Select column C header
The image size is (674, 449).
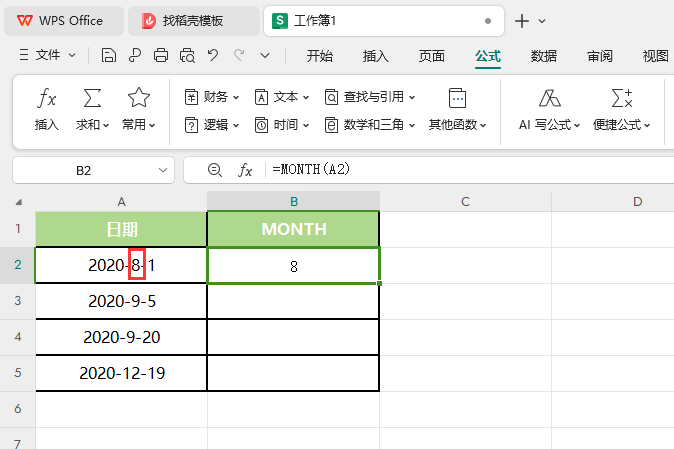[x=466, y=202]
